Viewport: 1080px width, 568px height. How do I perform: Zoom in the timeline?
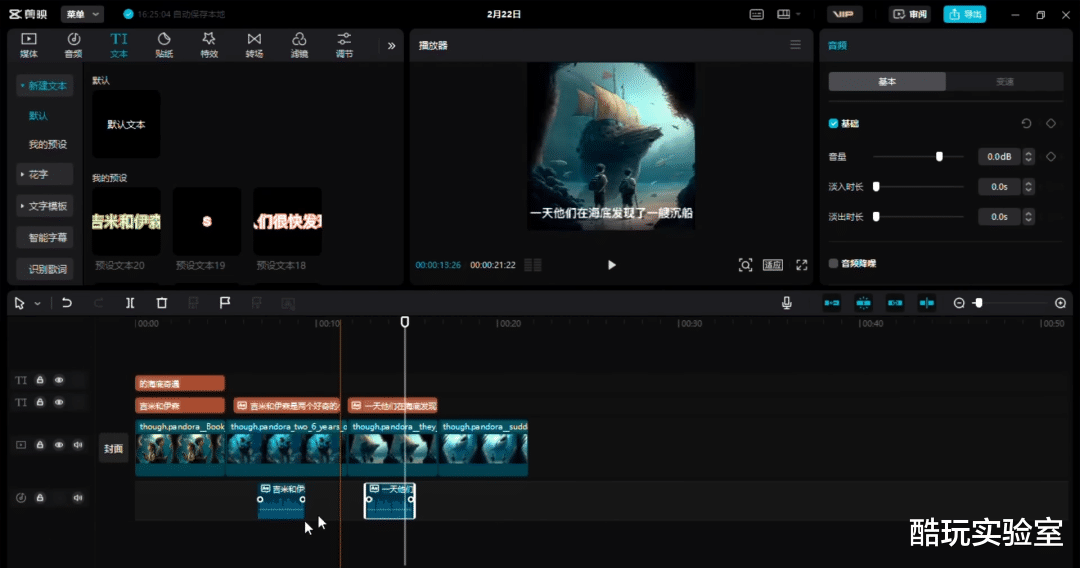click(x=1061, y=303)
